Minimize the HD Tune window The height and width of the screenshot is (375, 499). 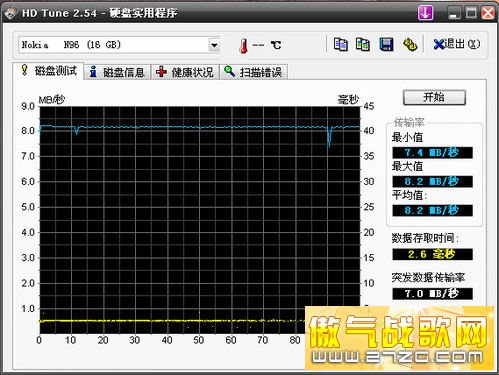[453, 13]
